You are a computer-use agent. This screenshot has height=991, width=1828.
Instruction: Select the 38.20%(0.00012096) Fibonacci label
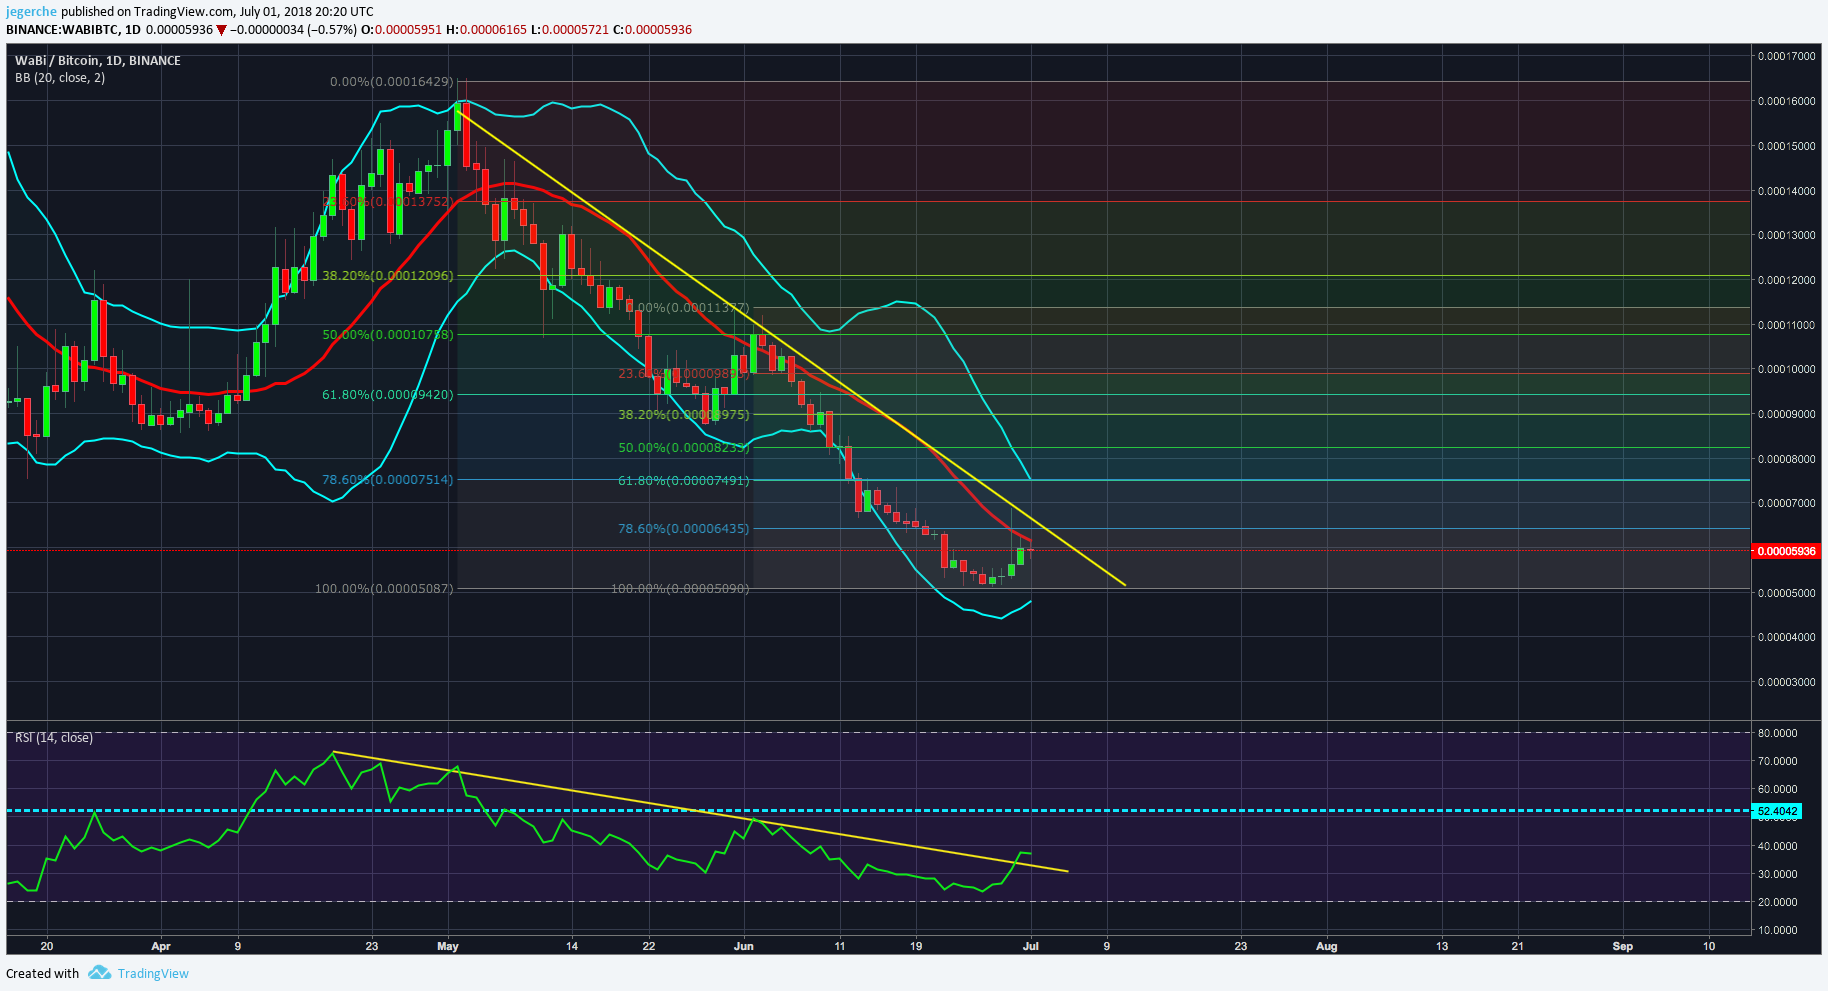pyautogui.click(x=388, y=276)
